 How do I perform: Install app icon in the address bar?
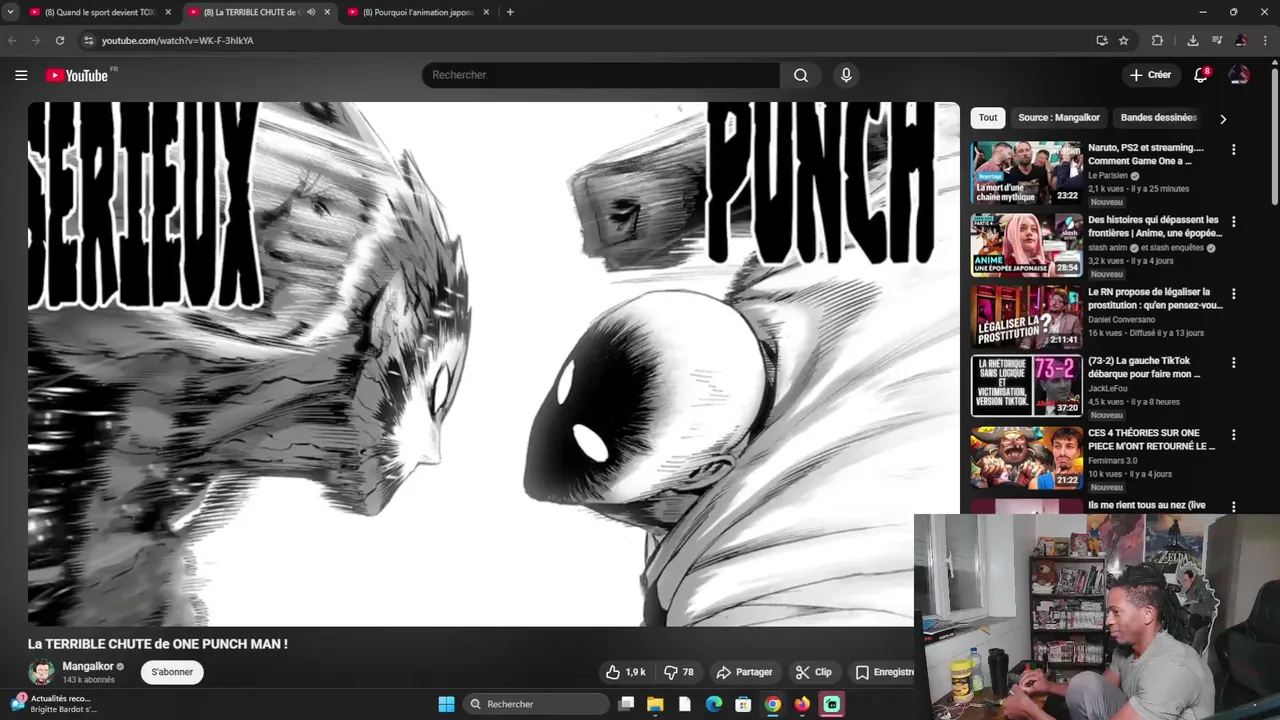(x=1102, y=40)
